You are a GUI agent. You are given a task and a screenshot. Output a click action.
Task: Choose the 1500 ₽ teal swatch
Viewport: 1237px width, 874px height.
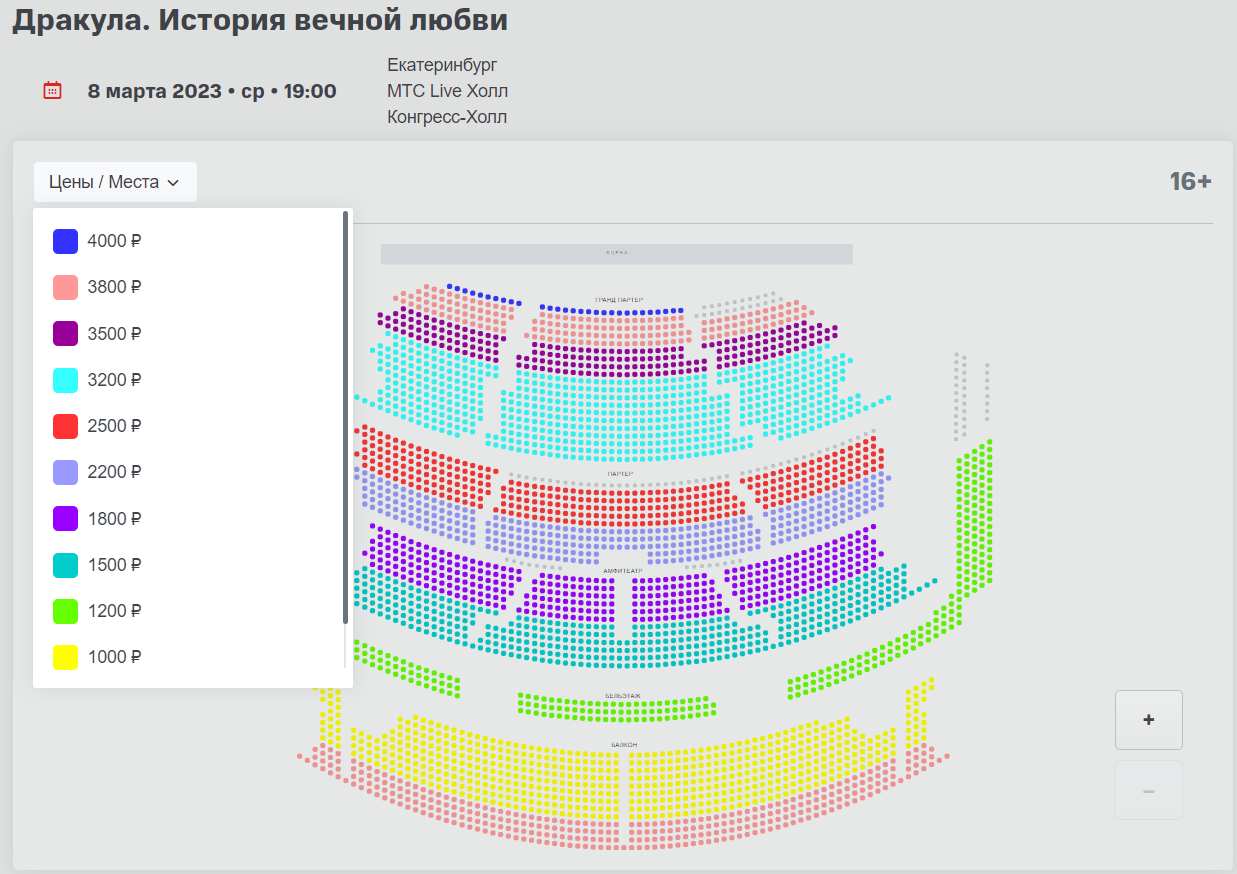pyautogui.click(x=65, y=565)
